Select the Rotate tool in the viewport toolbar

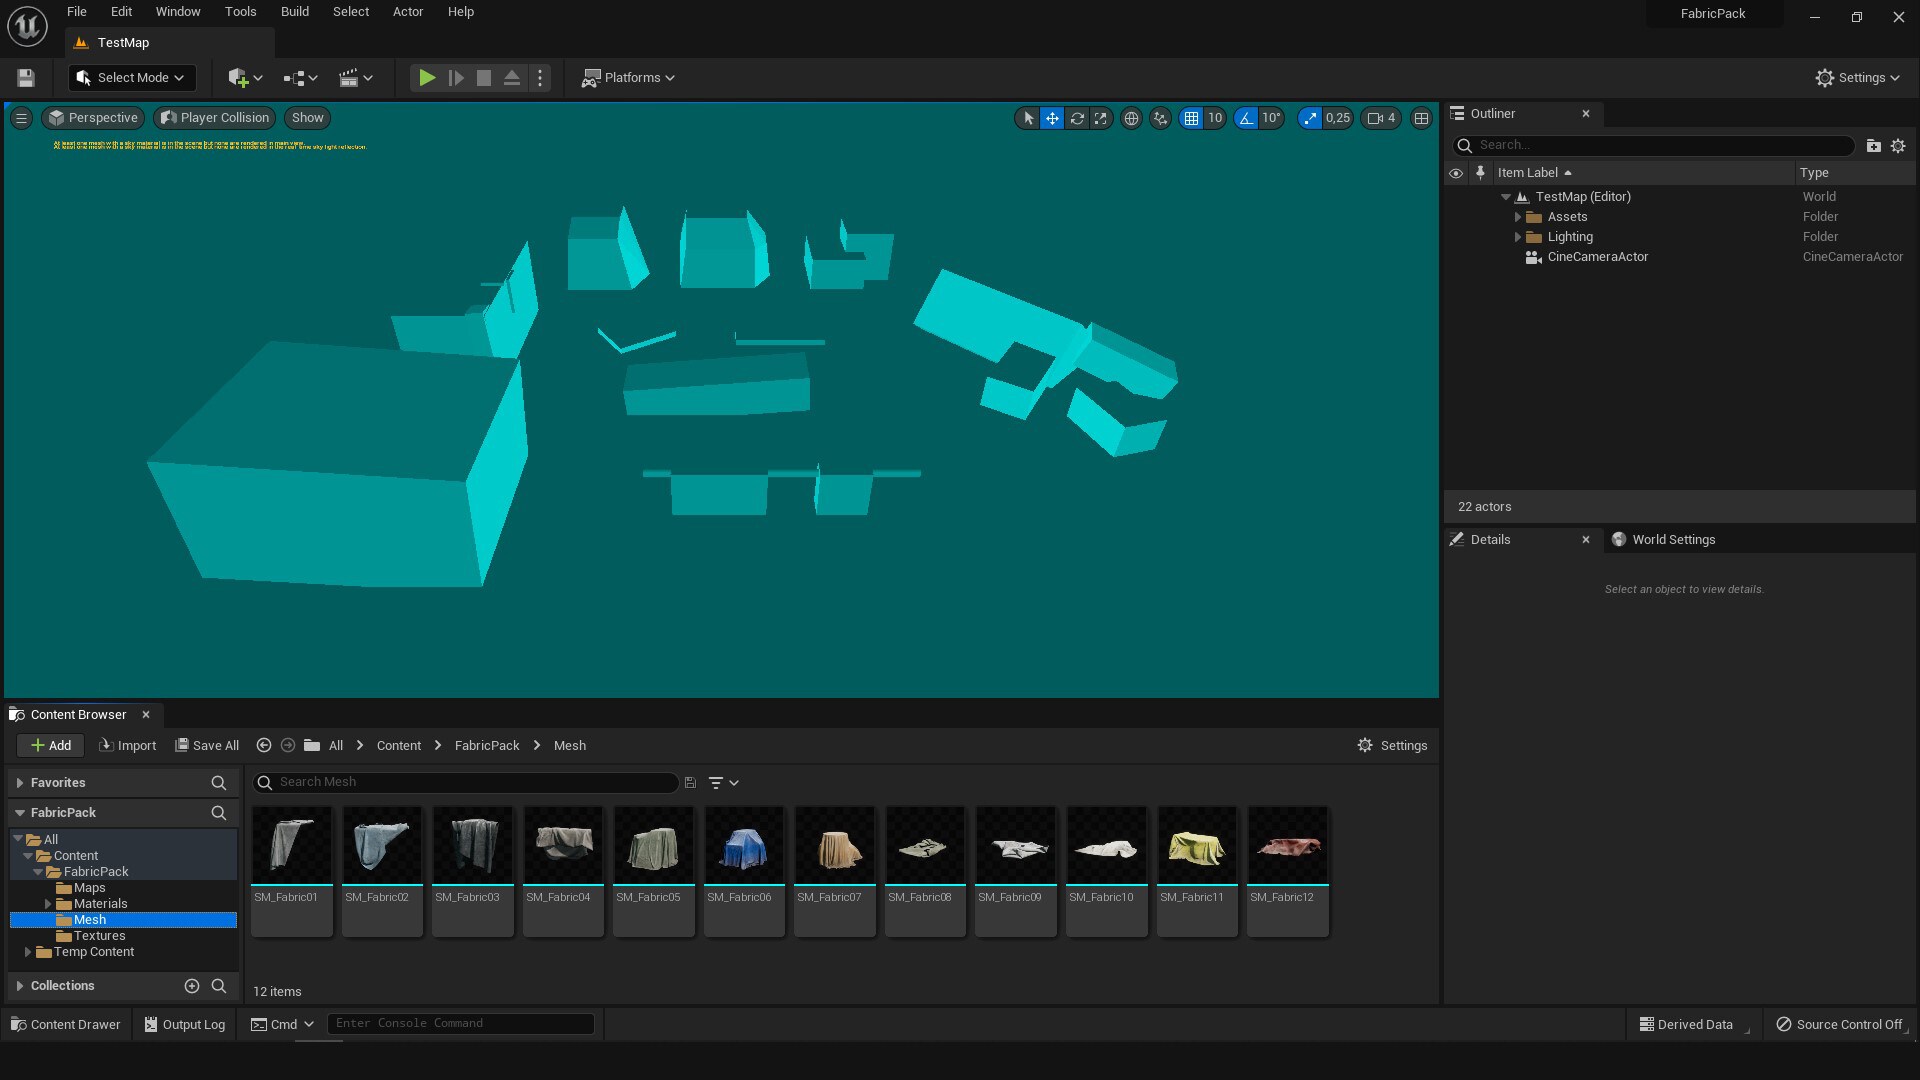pyautogui.click(x=1077, y=117)
